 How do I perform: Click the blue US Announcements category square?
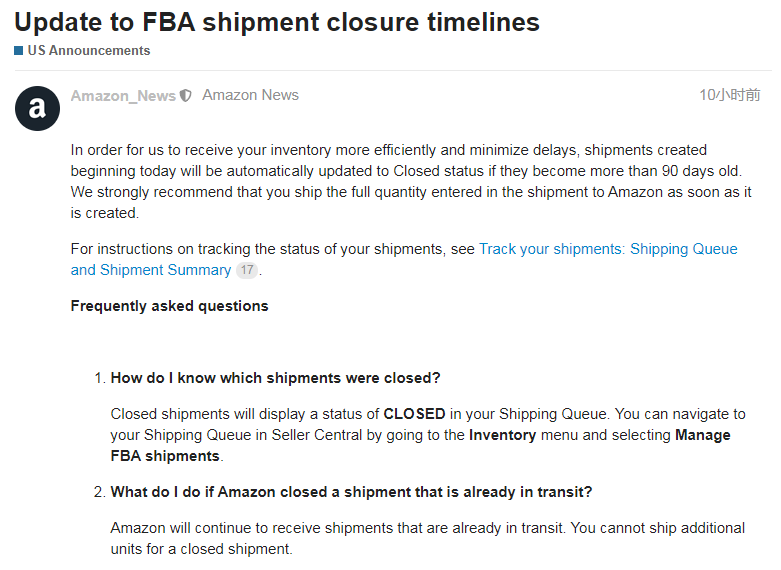(18, 50)
